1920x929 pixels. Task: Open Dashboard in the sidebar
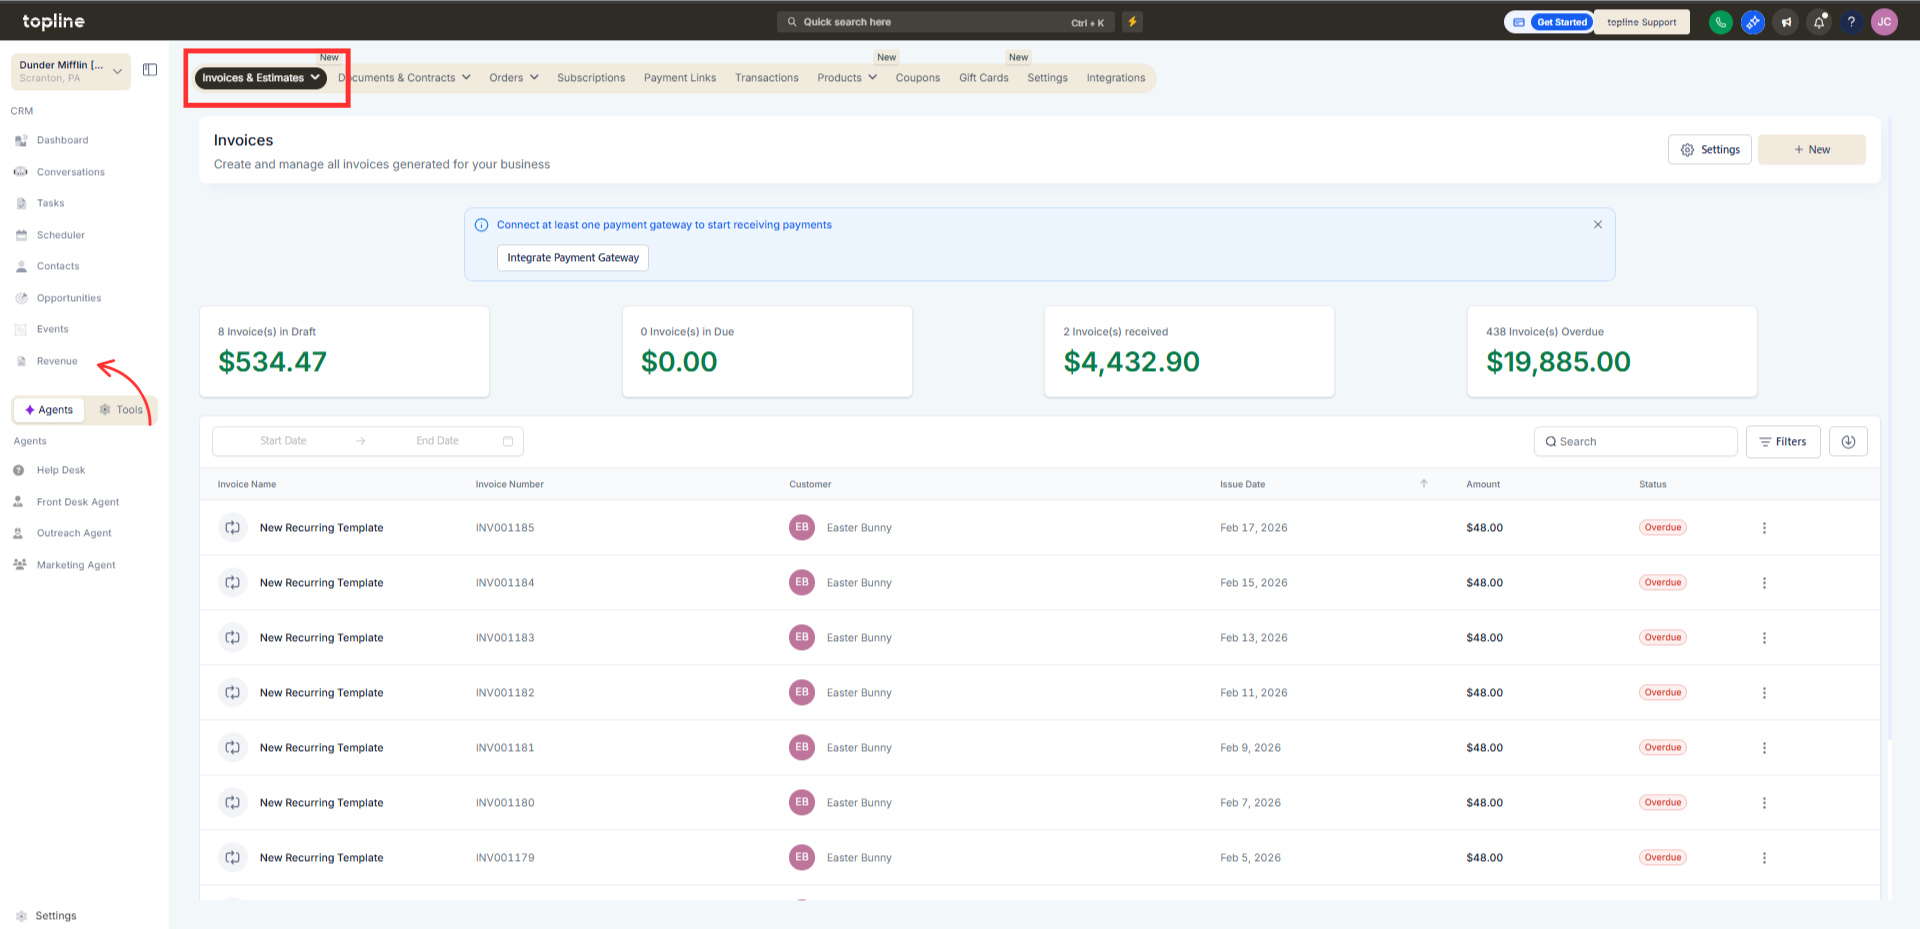point(62,140)
